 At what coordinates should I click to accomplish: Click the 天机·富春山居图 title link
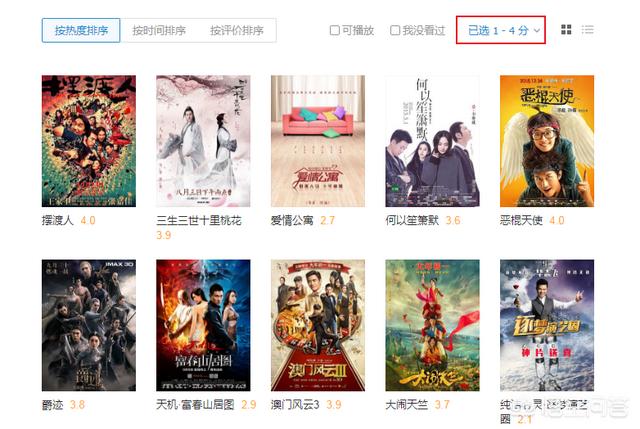pos(195,405)
